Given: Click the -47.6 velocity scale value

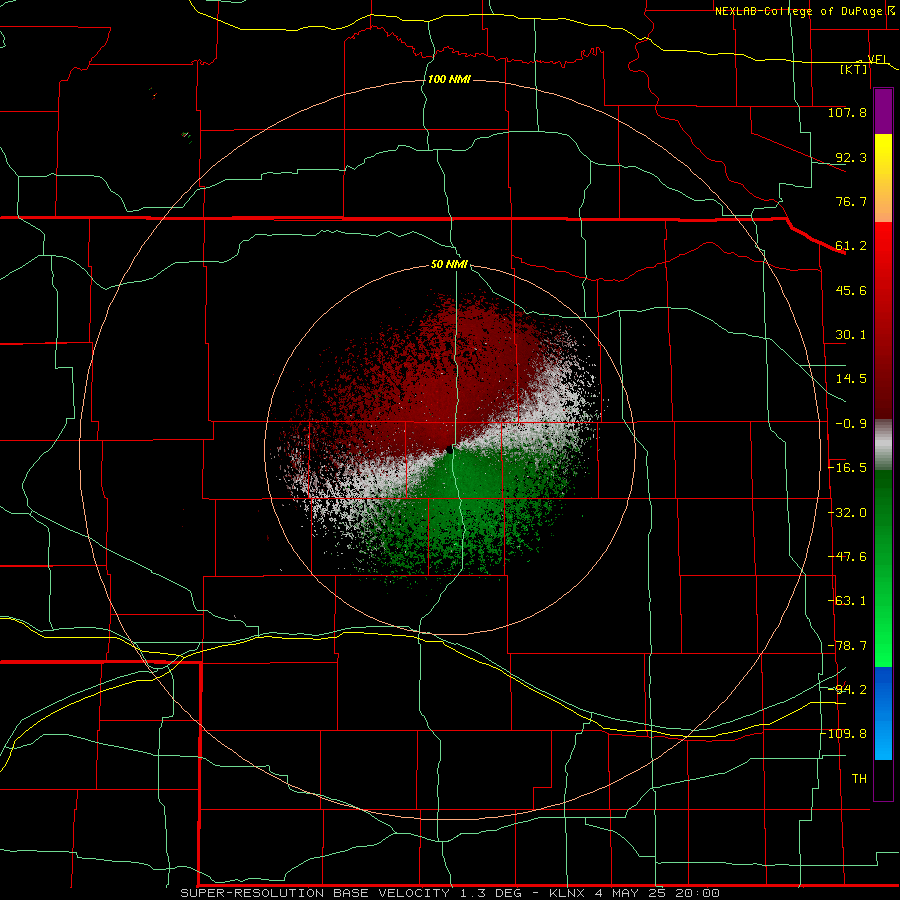Looking at the screenshot, I should 847,557.
